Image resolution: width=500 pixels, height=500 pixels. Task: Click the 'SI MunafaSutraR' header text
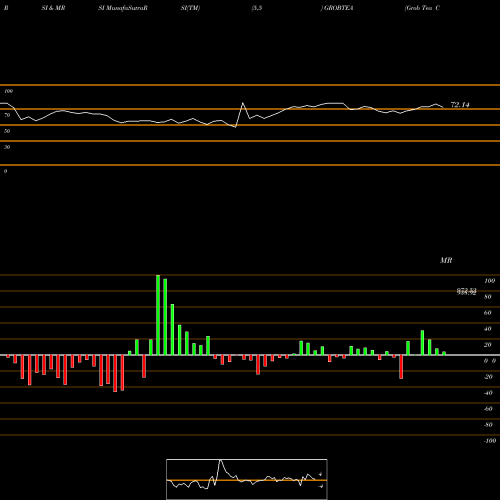click(123, 8)
